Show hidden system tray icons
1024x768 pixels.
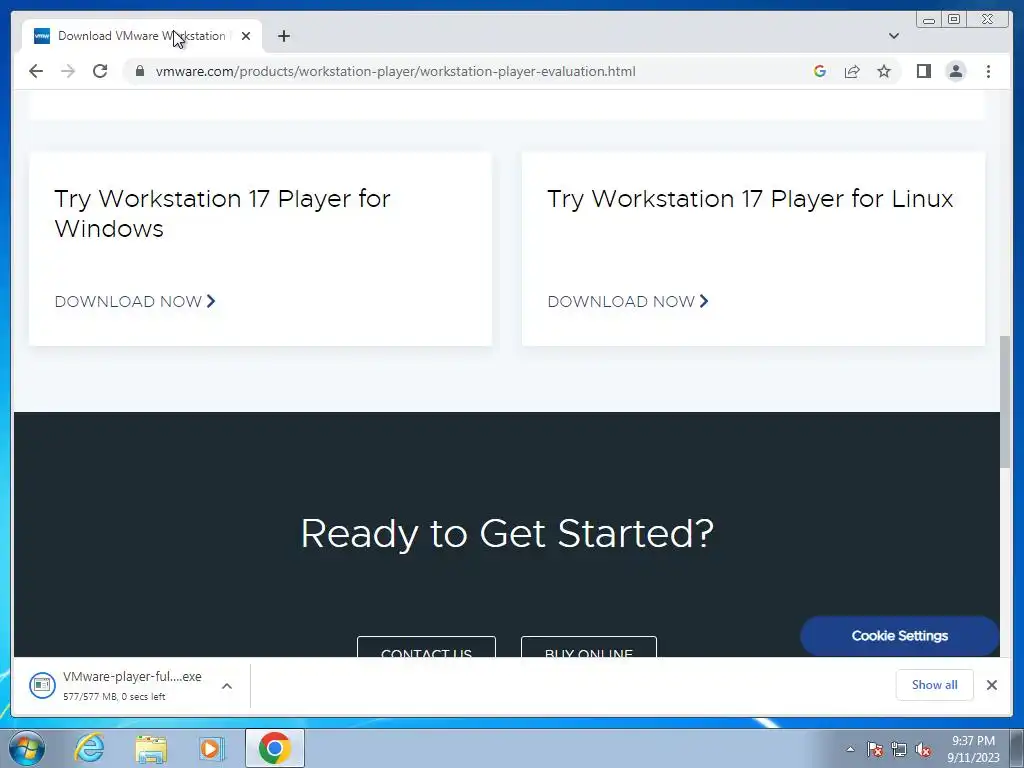(x=850, y=749)
